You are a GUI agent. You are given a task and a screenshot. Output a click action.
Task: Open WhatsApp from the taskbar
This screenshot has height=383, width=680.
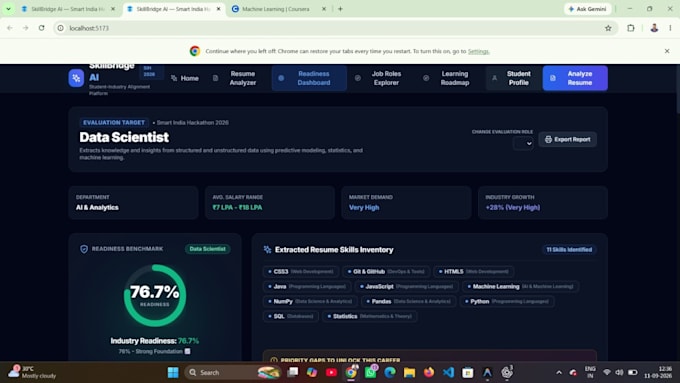coord(370,373)
